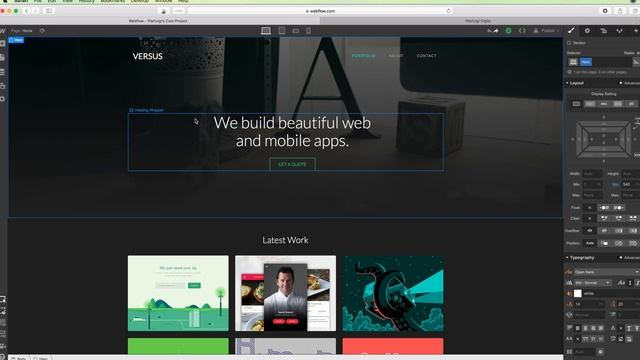640x360 pixels.
Task: Open the CMS collections icon in left sidebar
Action: pos(2,72)
